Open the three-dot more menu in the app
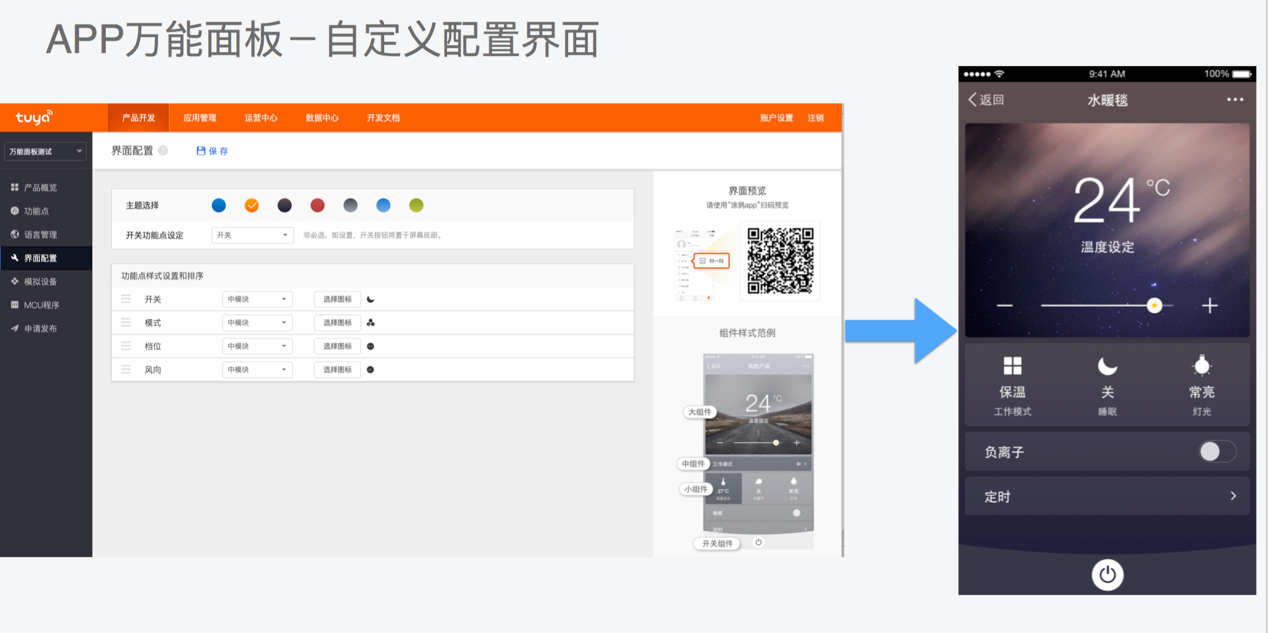This screenshot has height=633, width=1268. (x=1235, y=100)
